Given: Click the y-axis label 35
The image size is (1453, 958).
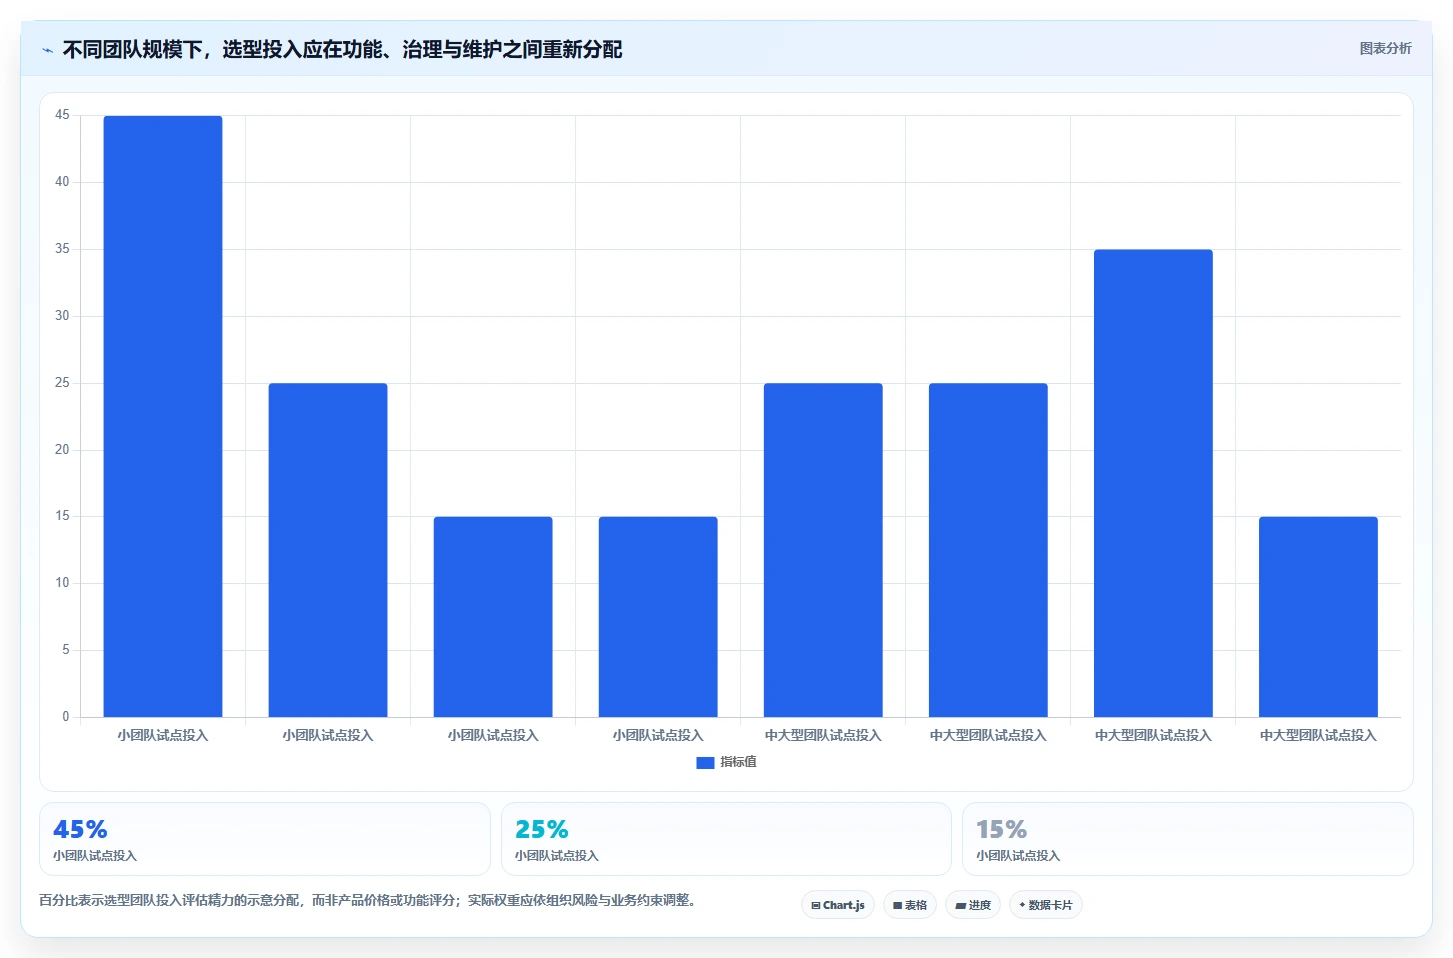Looking at the screenshot, I should [x=62, y=249].
